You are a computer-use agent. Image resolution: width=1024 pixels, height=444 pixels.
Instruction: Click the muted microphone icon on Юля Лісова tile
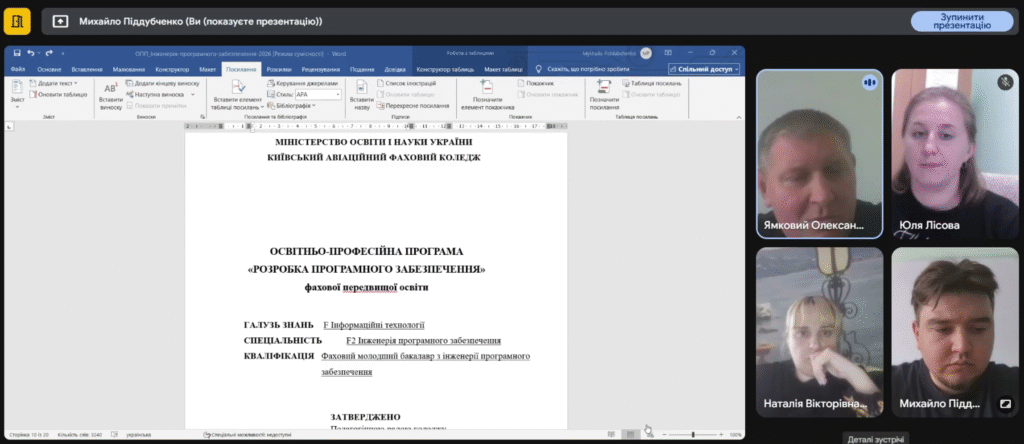[x=1005, y=82]
